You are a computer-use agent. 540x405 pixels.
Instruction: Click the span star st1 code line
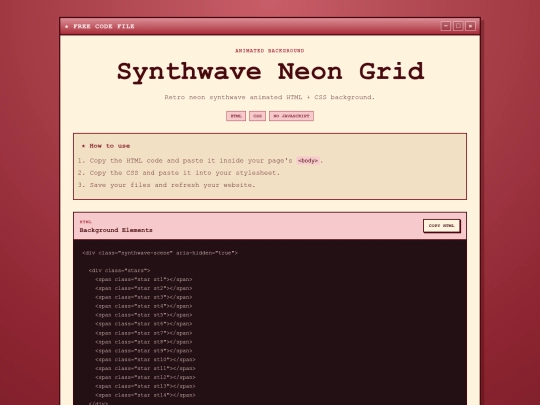click(x=144, y=279)
